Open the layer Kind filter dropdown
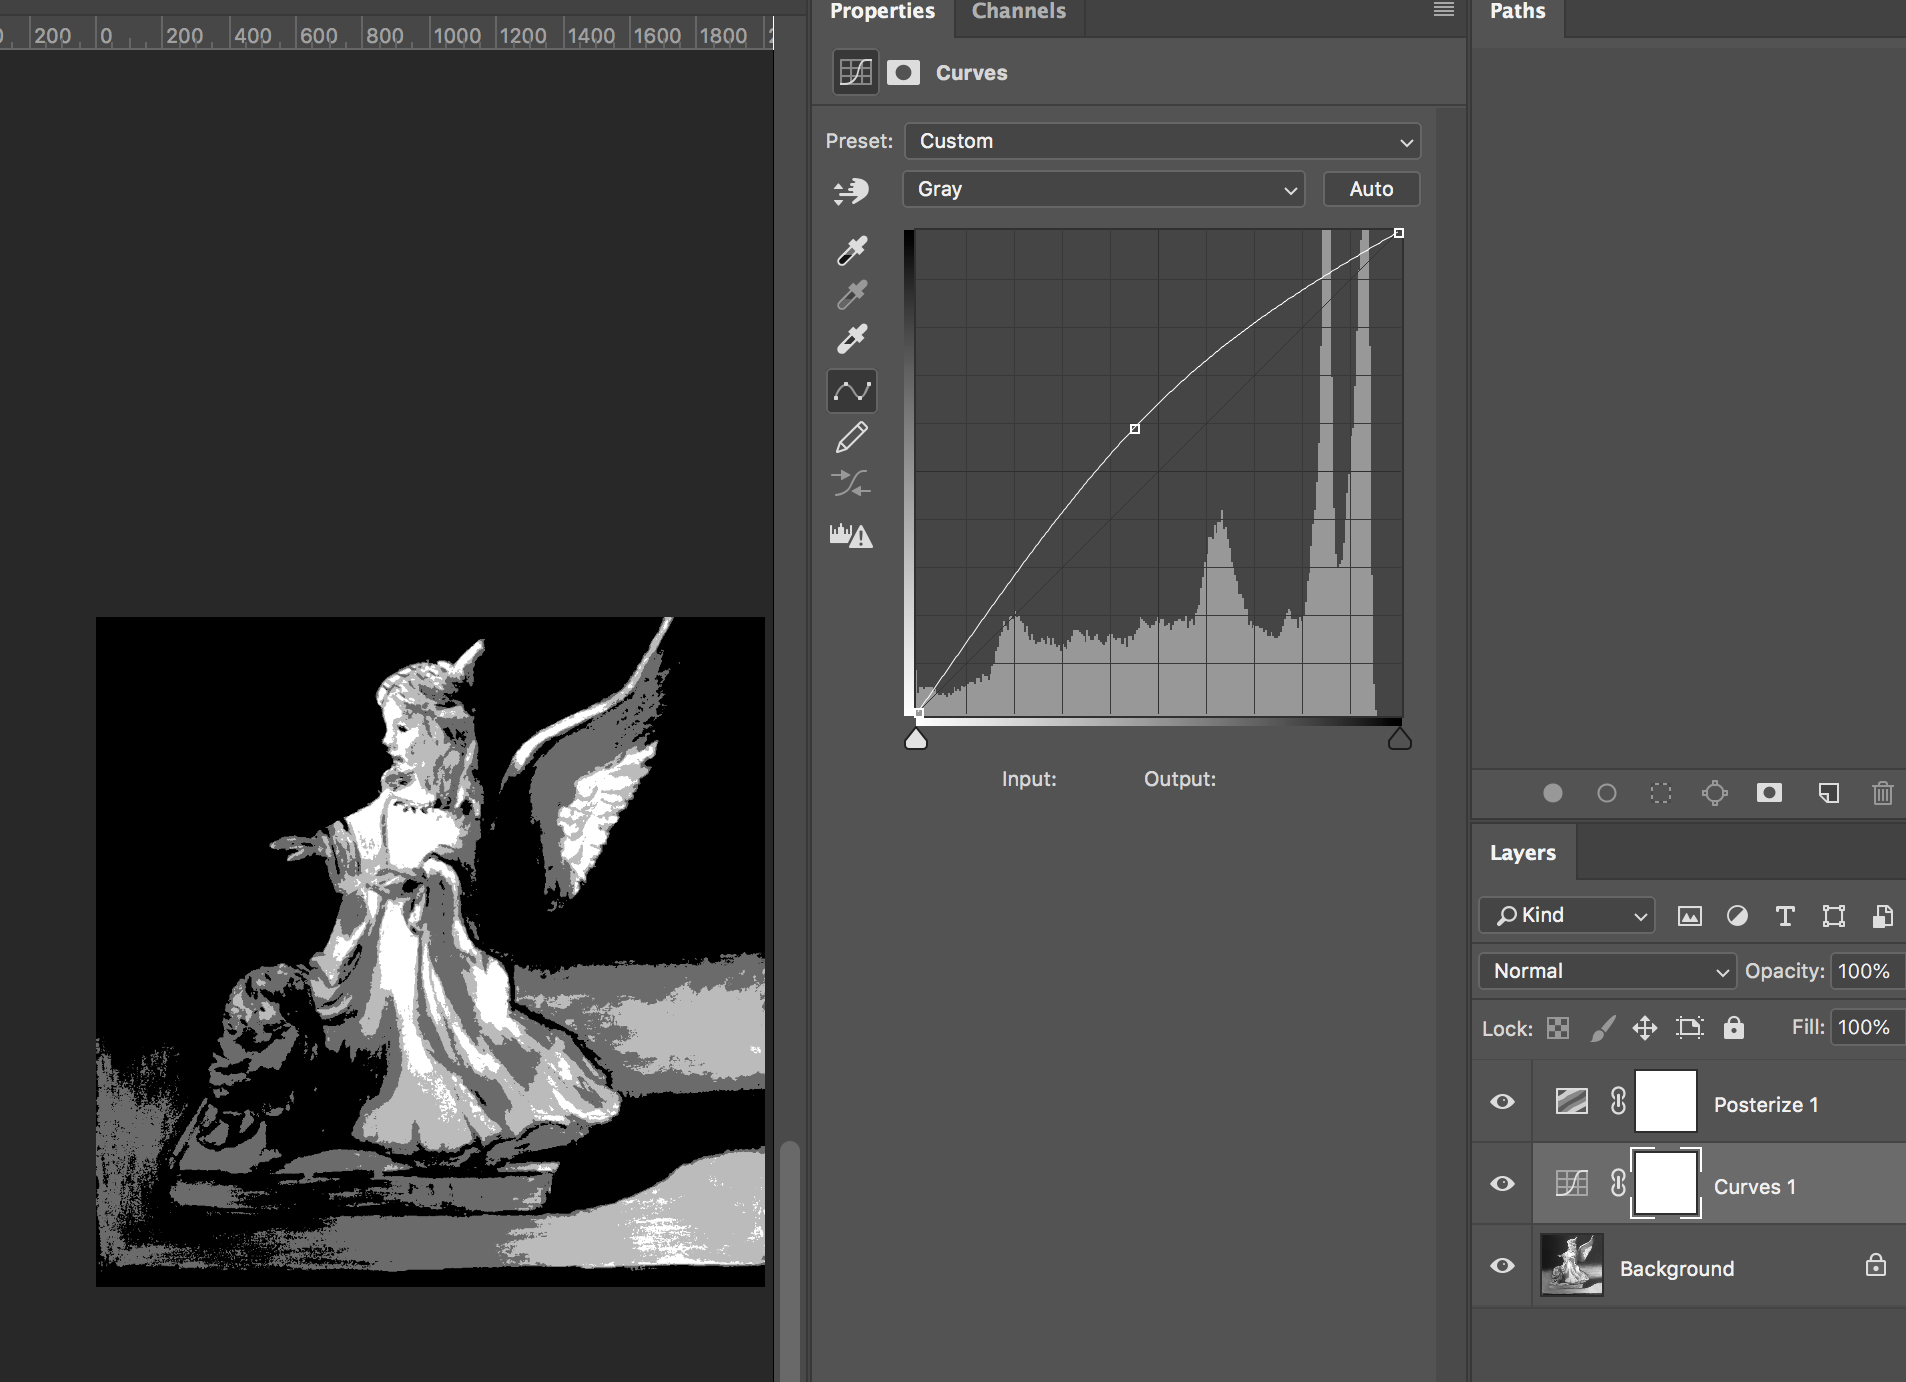The image size is (1906, 1382). 1567,915
